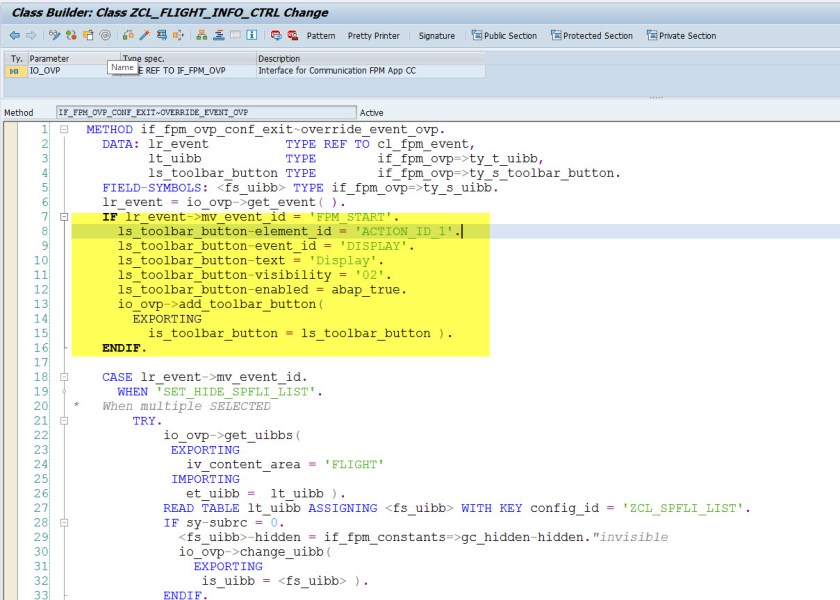This screenshot has width=840, height=600.
Task: Click the Pattern button
Action: [x=321, y=35]
